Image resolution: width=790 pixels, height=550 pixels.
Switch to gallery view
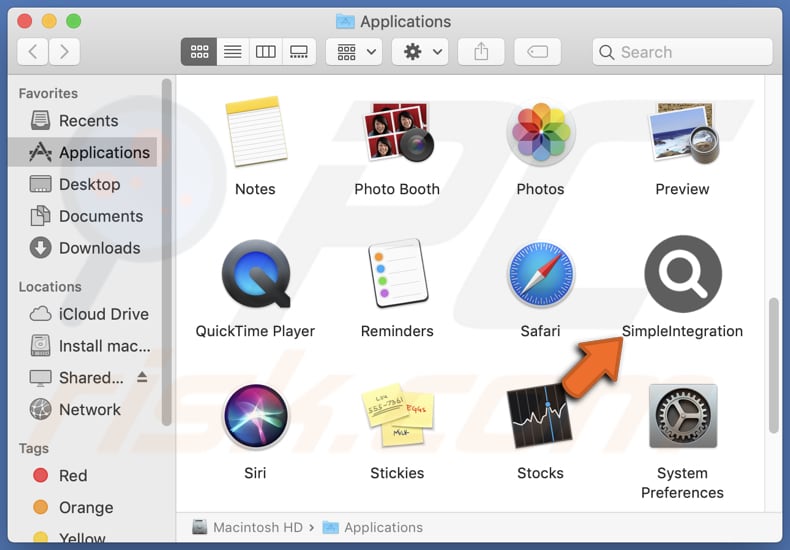(299, 51)
